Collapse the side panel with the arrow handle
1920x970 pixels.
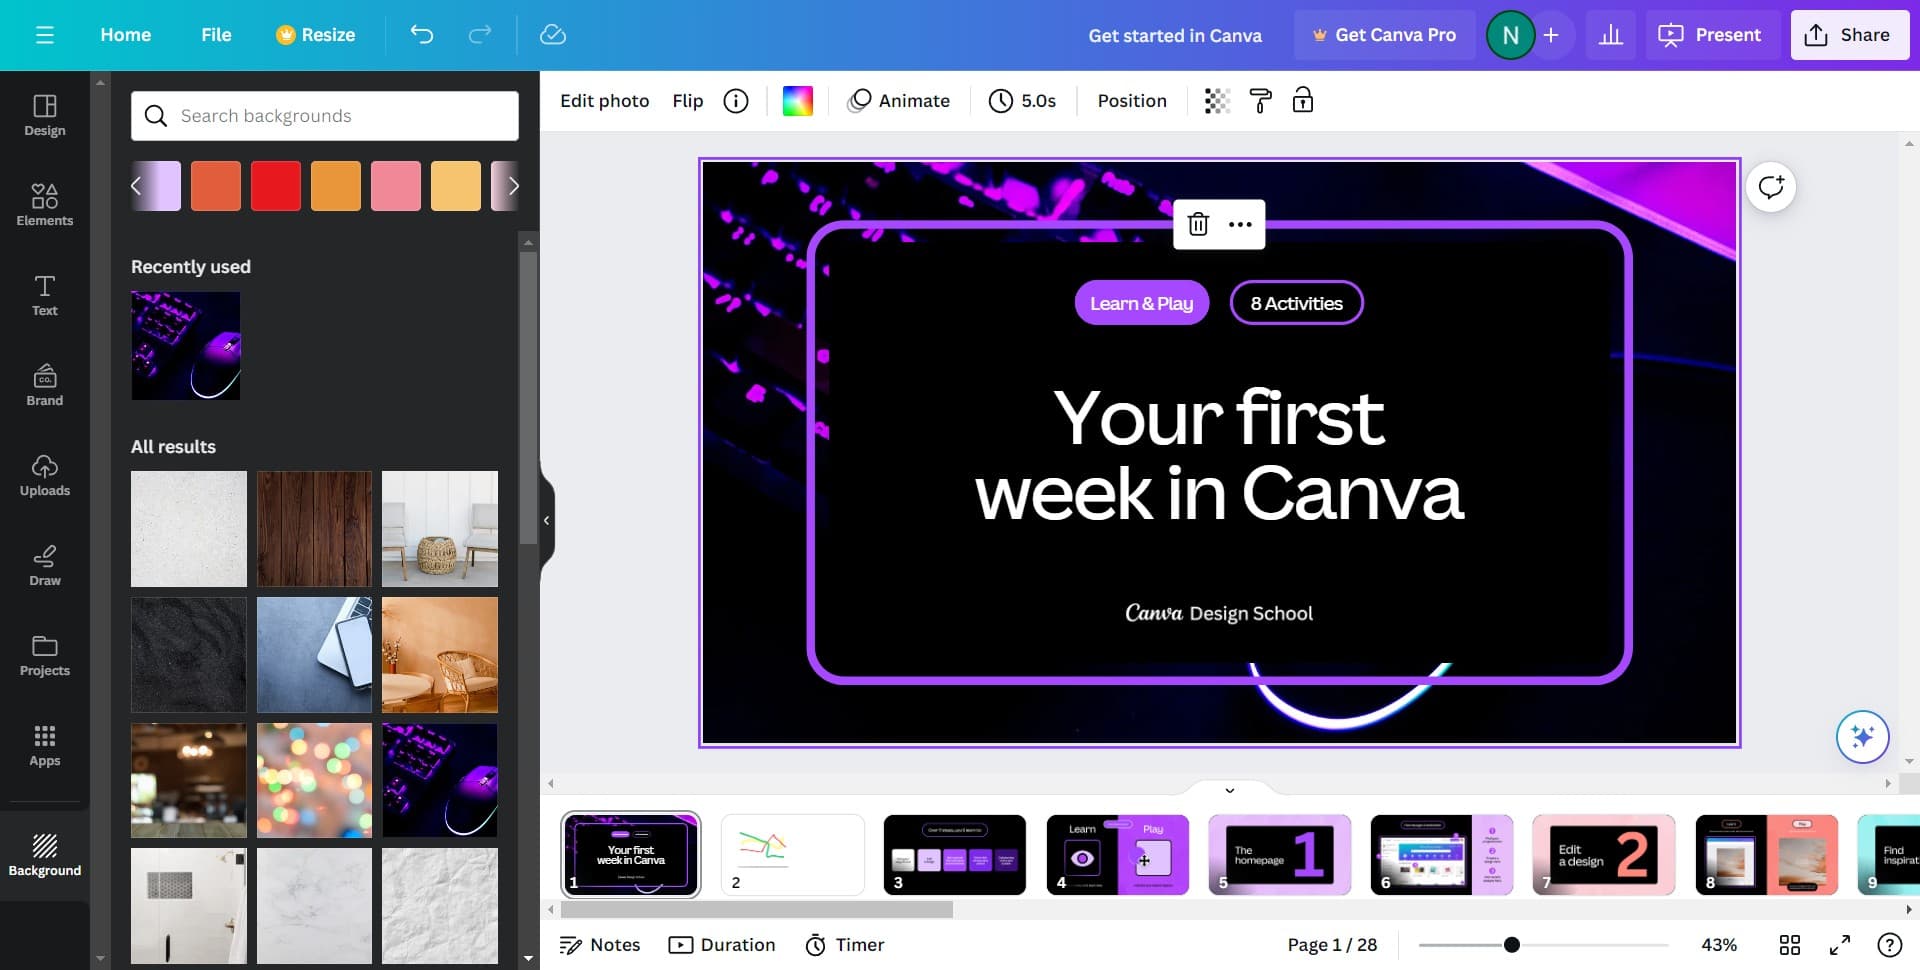546,520
